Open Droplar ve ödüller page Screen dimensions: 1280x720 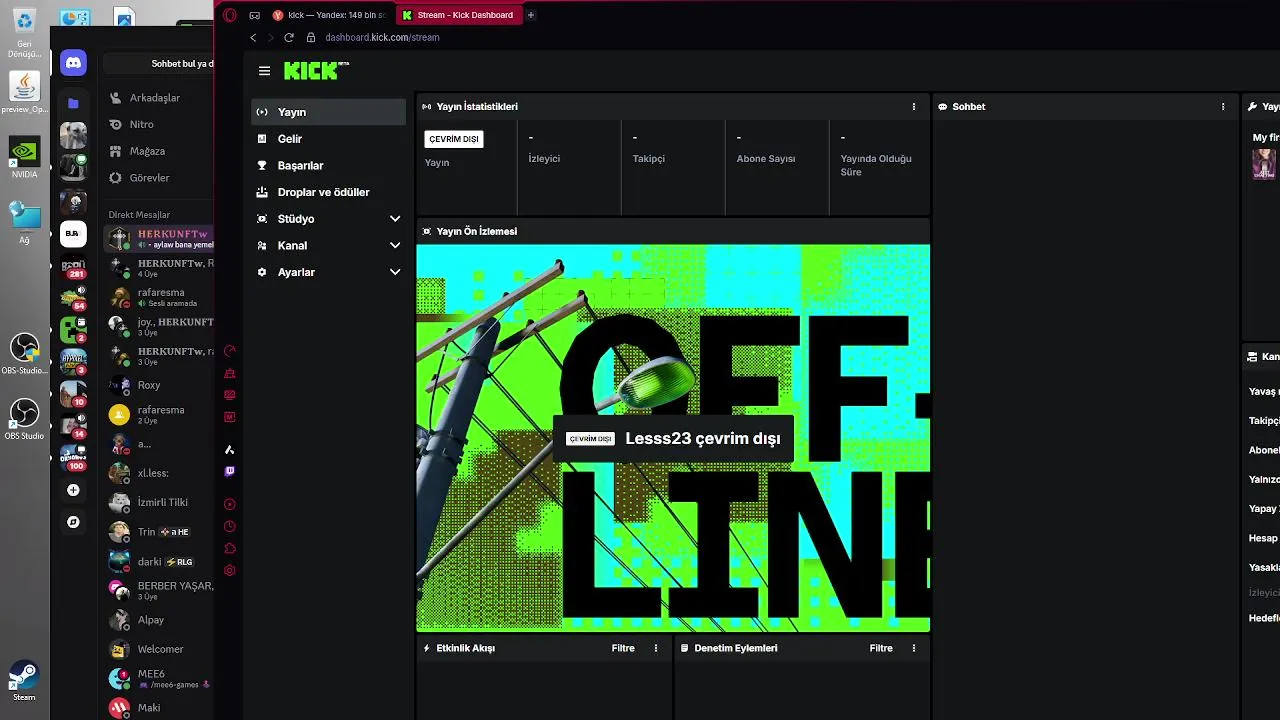(328, 192)
